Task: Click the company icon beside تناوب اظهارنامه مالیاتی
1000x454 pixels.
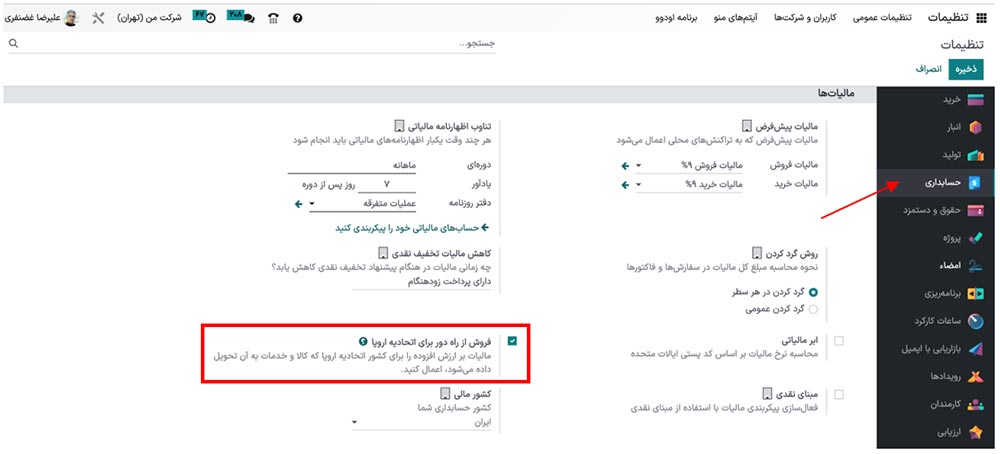Action: [399, 125]
